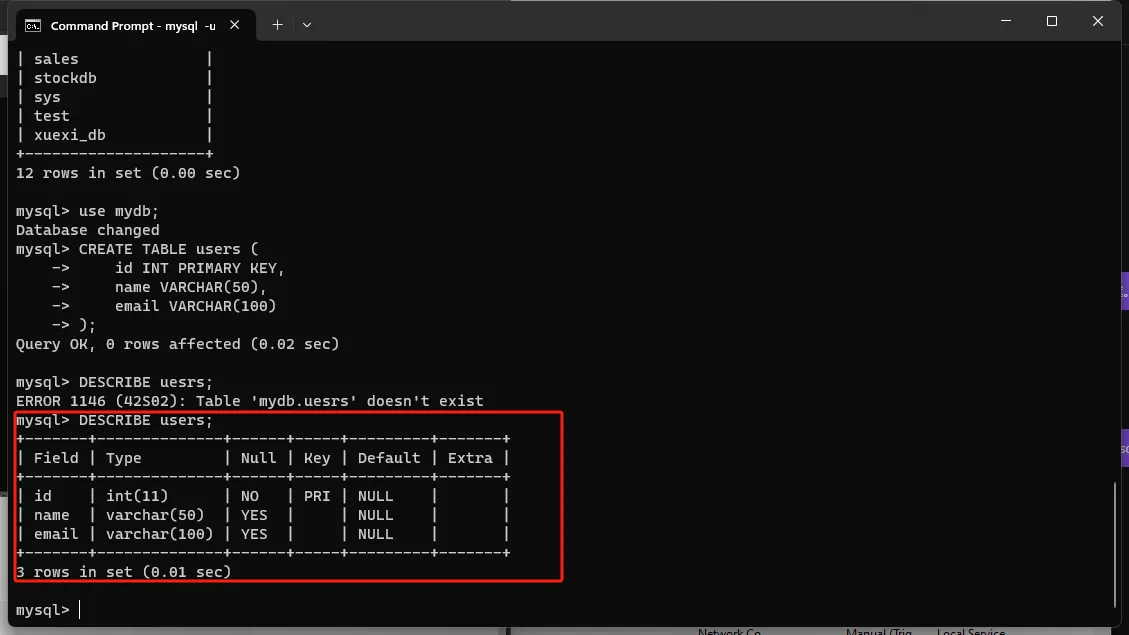Viewport: 1129px width, 635px height.
Task: Click the '3 rows in set' result line
Action: [x=123, y=572]
